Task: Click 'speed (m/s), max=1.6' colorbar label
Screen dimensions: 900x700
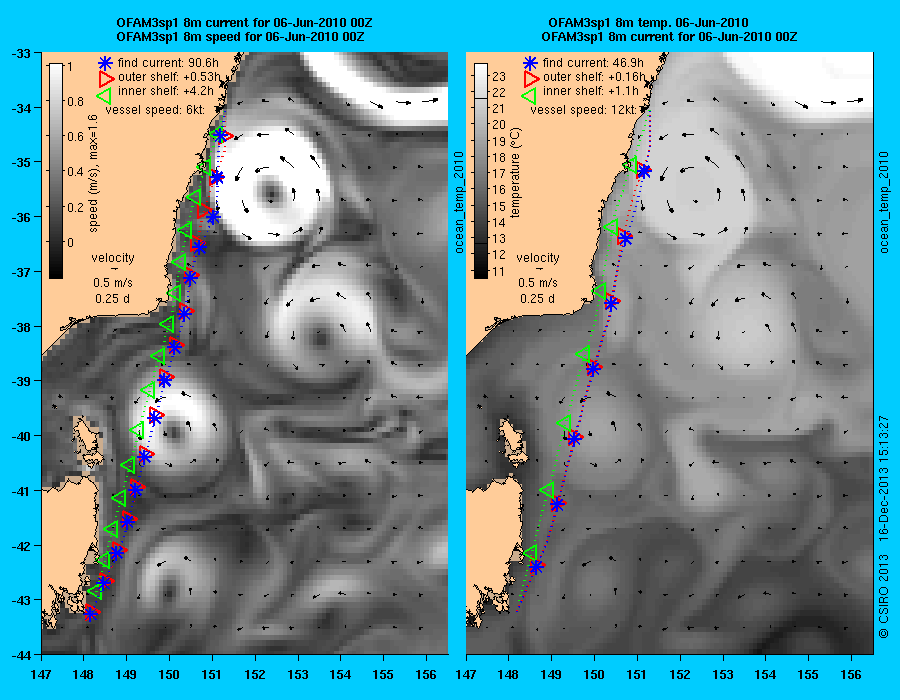Action: (x=94, y=173)
